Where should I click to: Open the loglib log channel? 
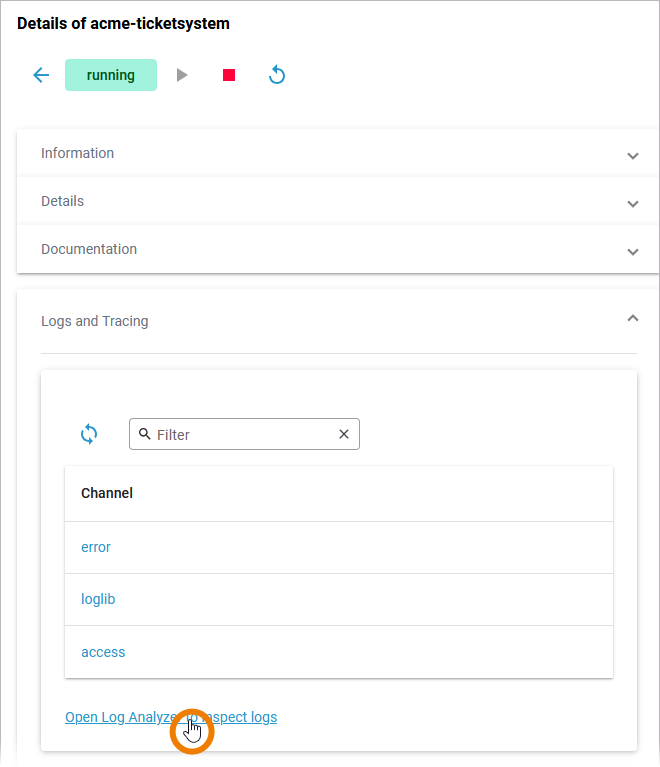pyautogui.click(x=98, y=599)
